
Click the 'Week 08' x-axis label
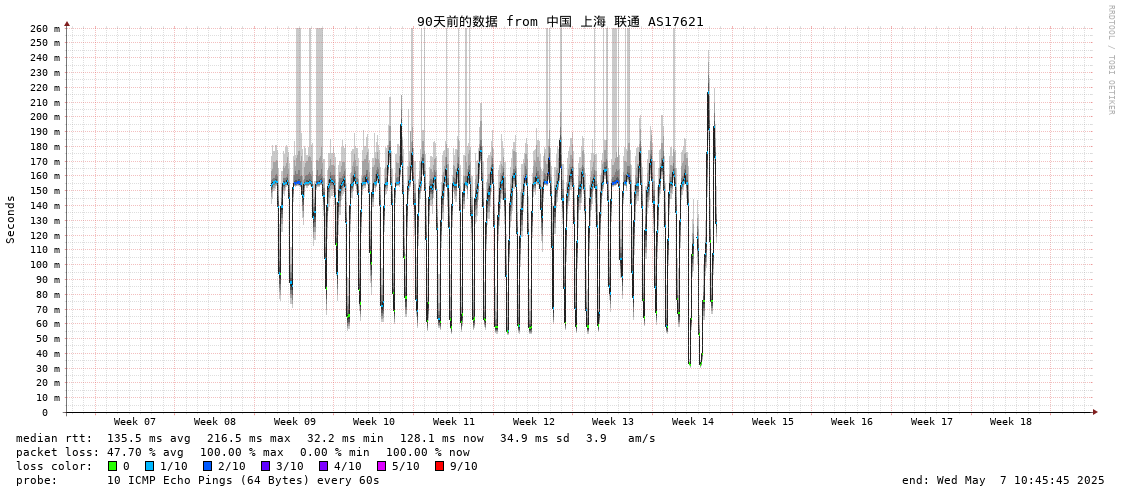[214, 422]
